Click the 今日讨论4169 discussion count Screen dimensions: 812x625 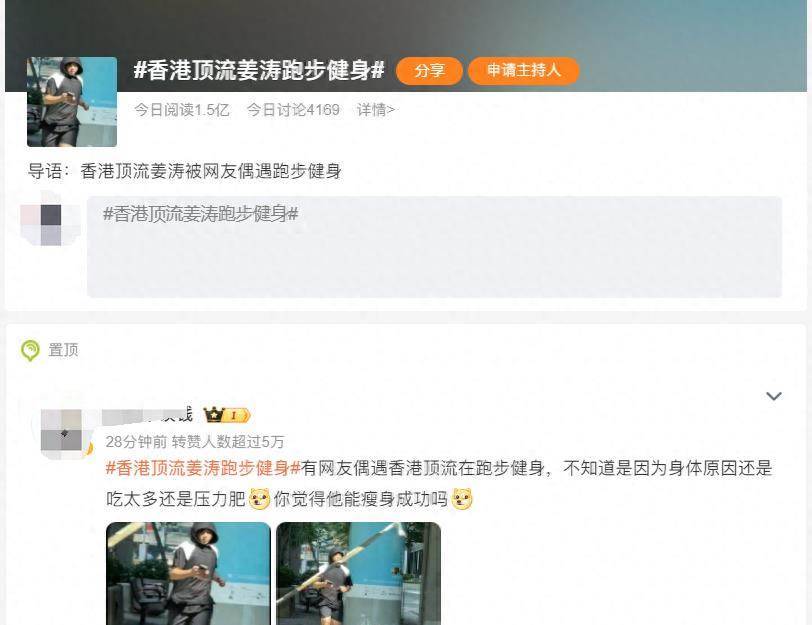pyautogui.click(x=293, y=110)
